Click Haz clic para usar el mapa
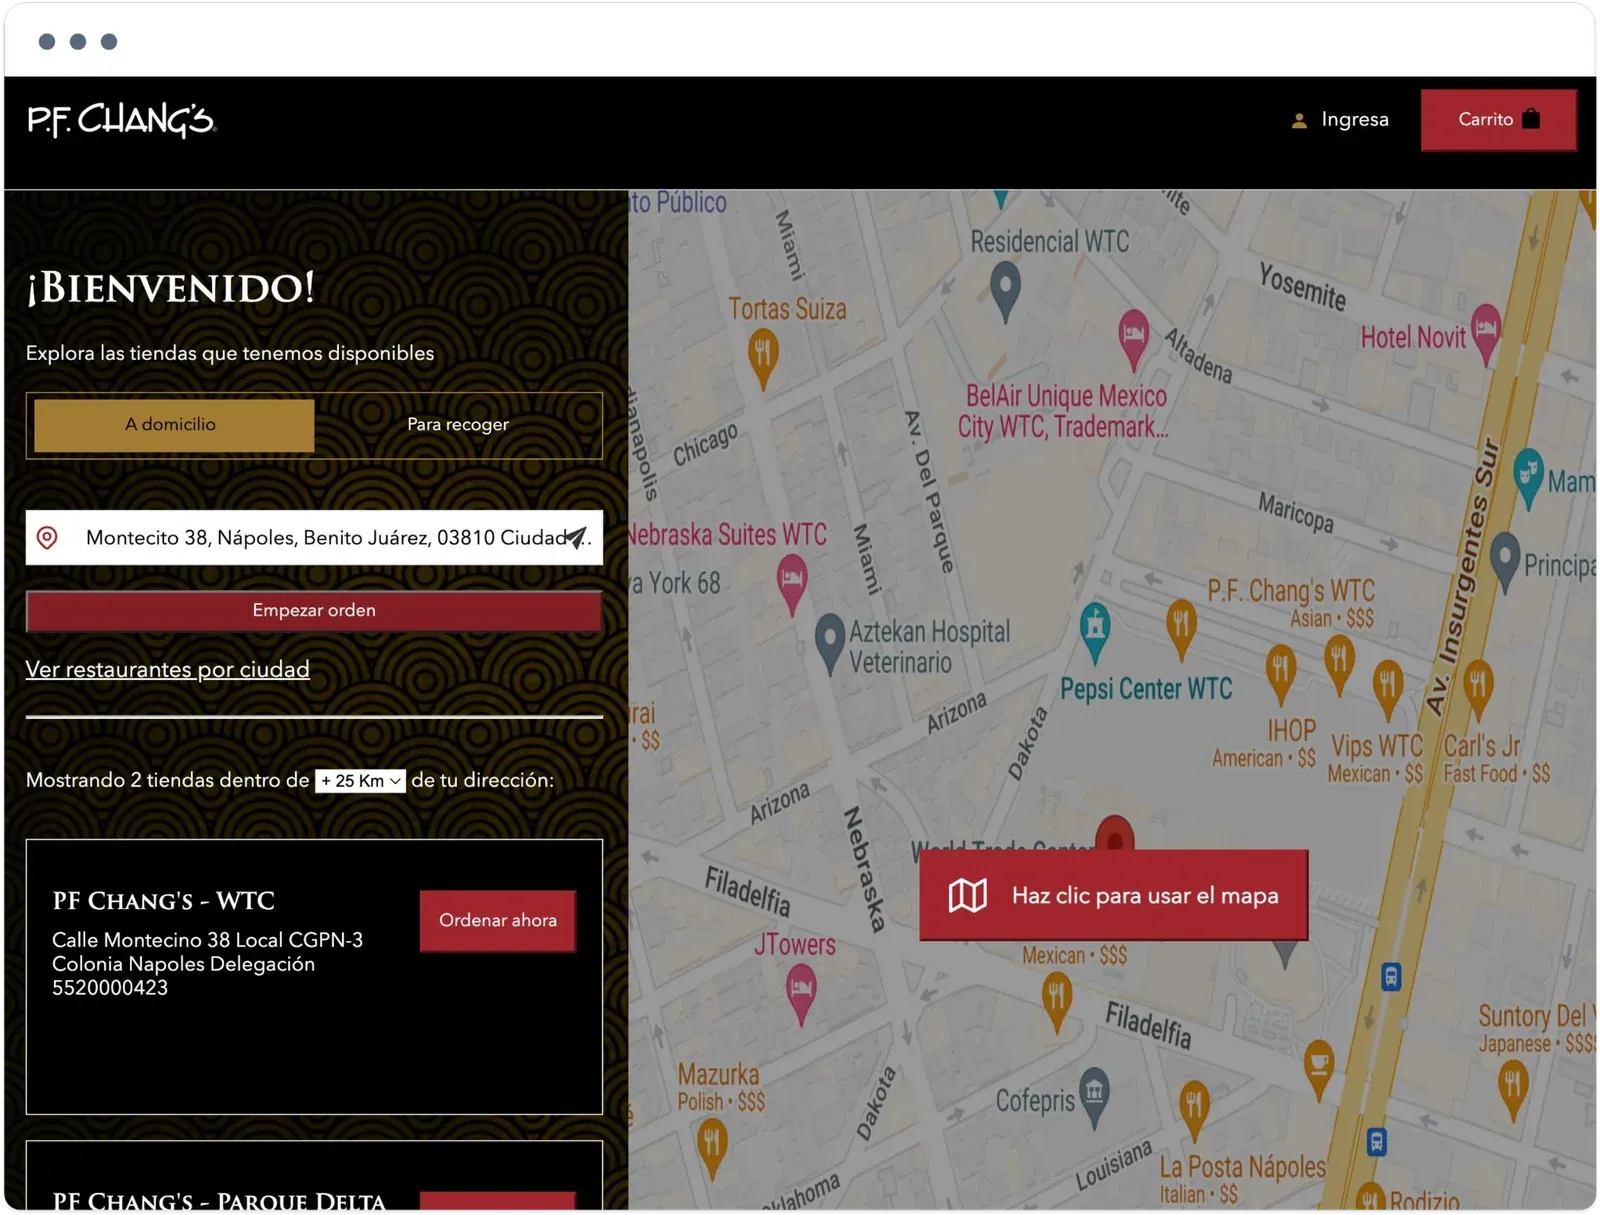The width and height of the screenshot is (1600, 1215). [1113, 896]
